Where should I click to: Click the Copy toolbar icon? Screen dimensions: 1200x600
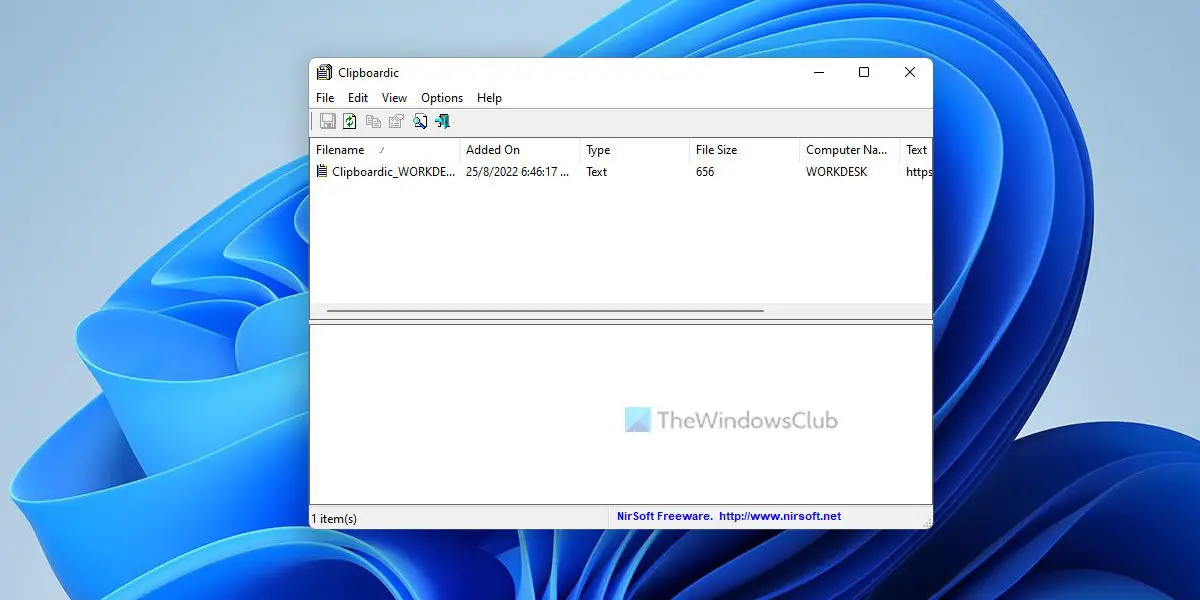[373, 121]
